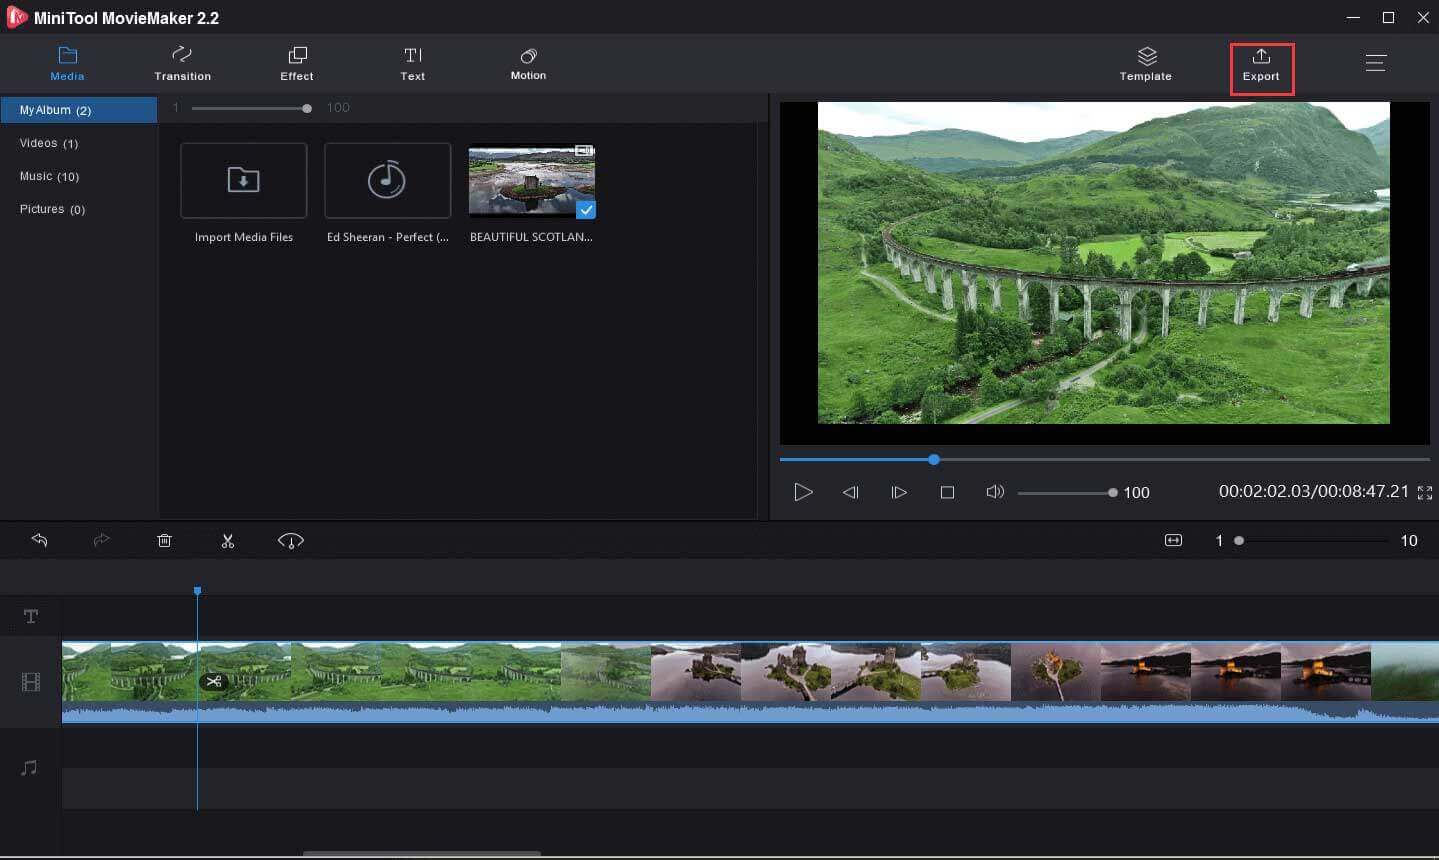The image size is (1439, 860).
Task: Click scissors icon on the playhead
Action: 213,681
